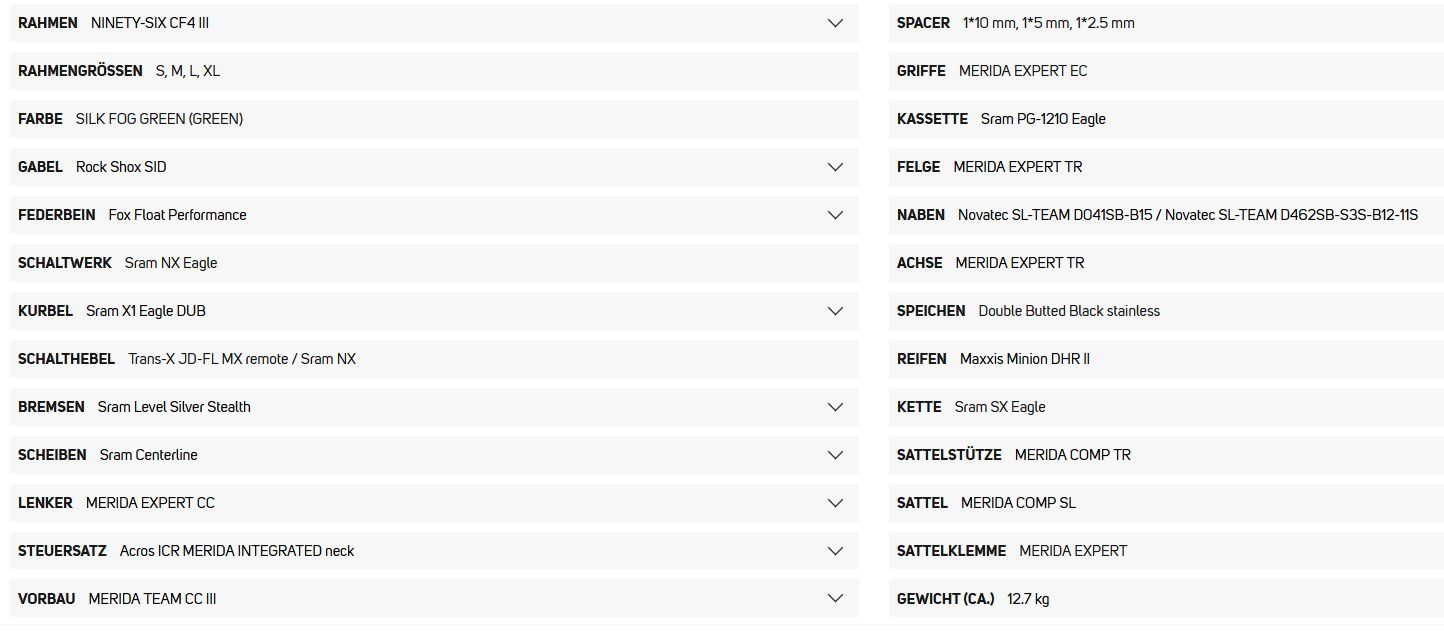Viewport: 1444px width, 642px height.
Task: Select the NABEN Novatec SL-TEAM row
Action: click(x=1163, y=215)
